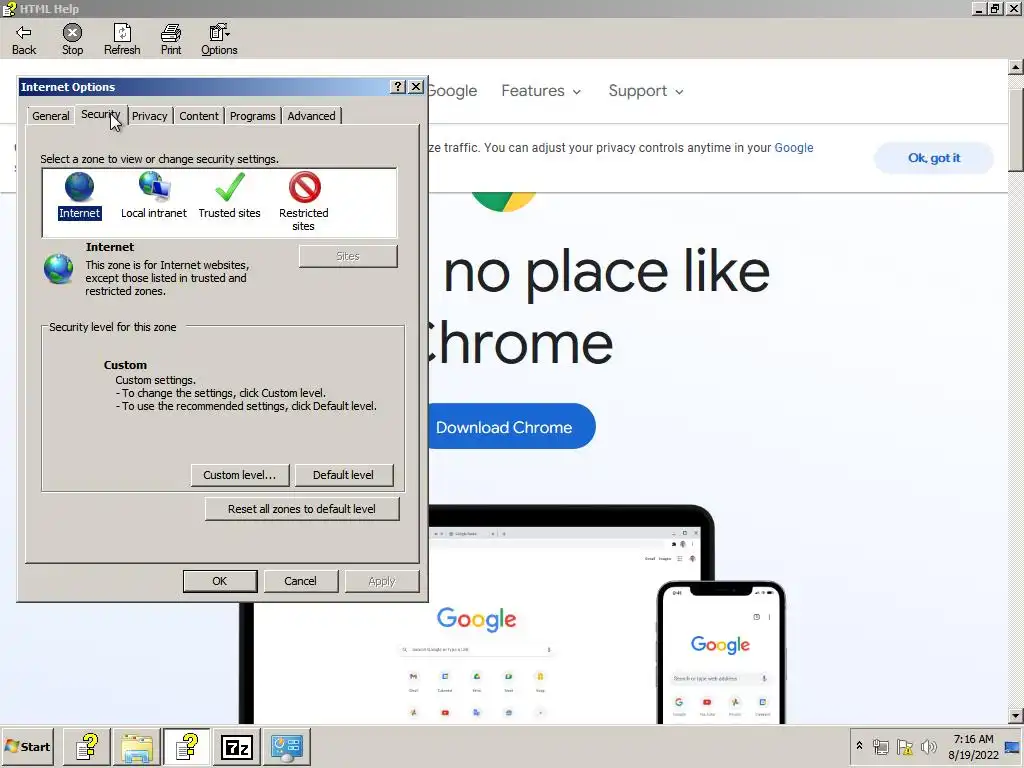Click the show desktop icon beside the clock
The image size is (1024, 768).
point(1012,747)
